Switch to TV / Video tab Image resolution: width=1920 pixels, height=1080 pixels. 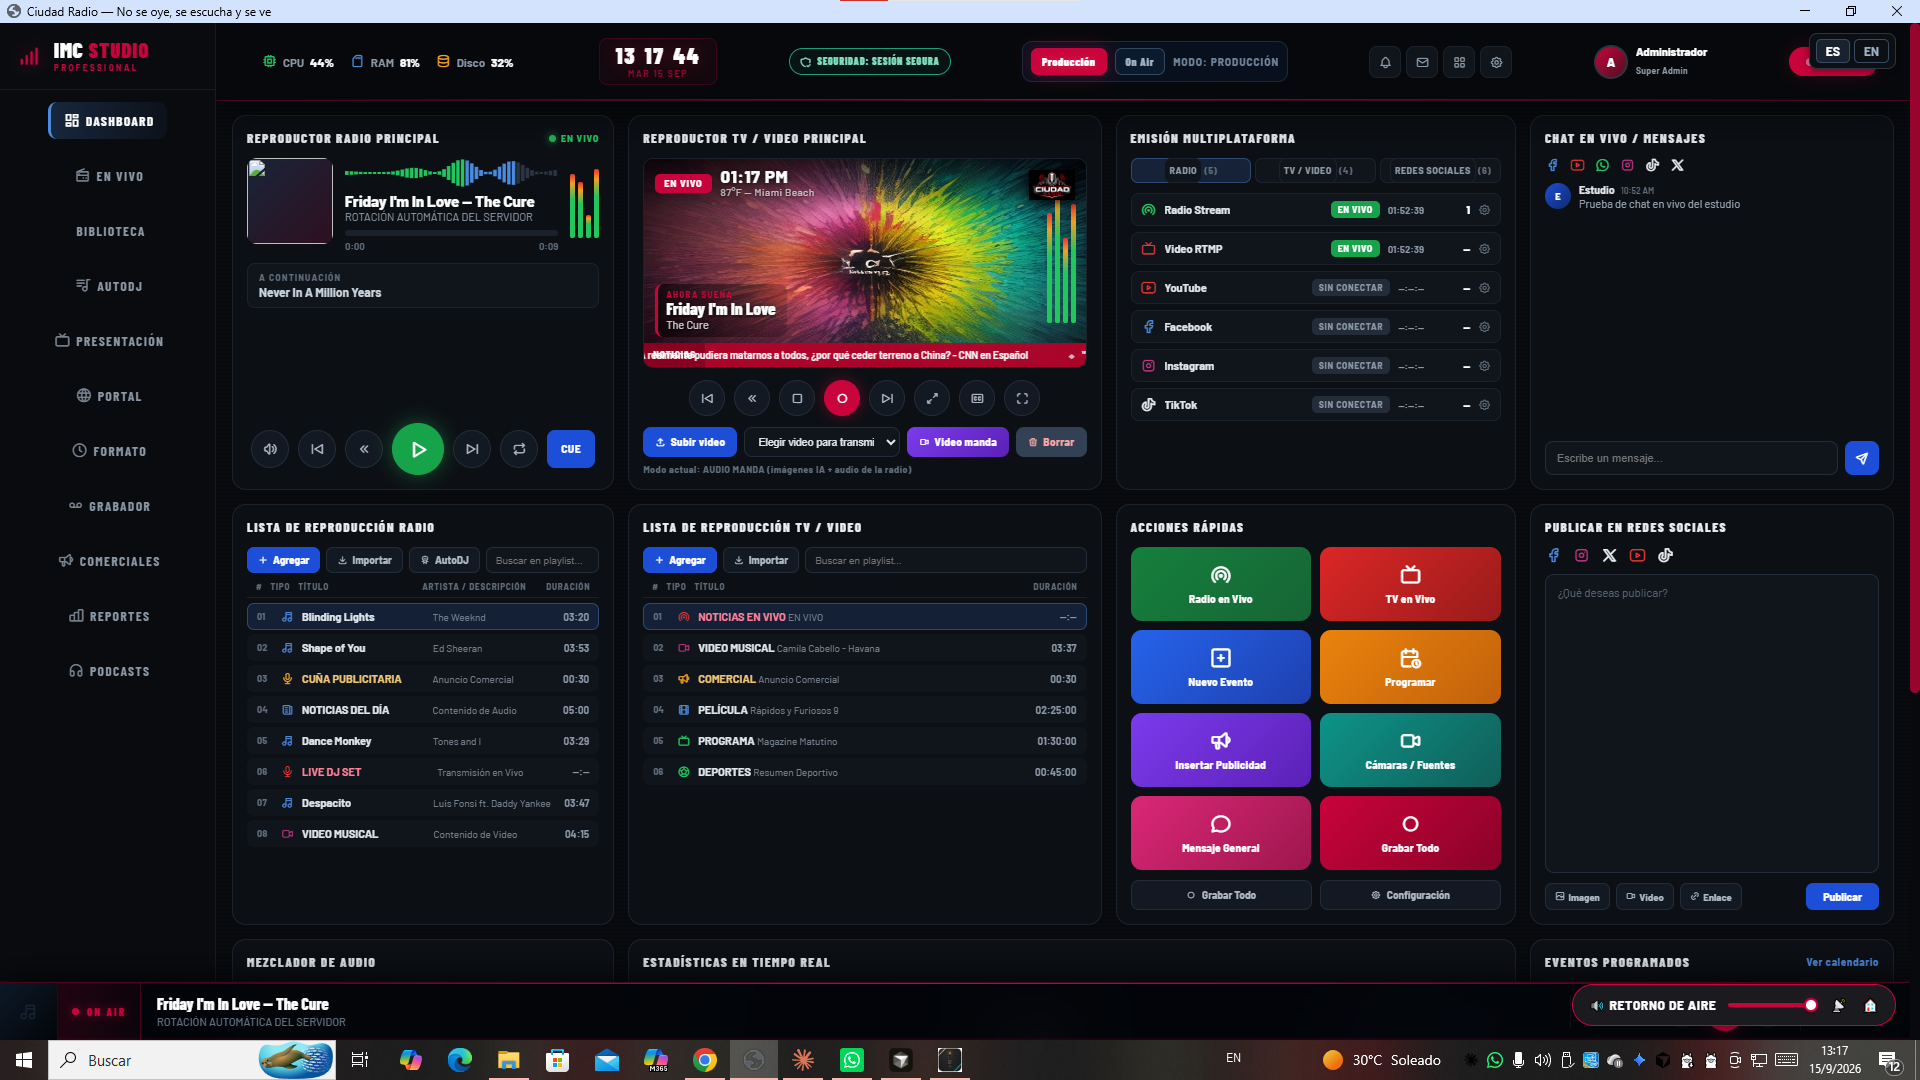pyautogui.click(x=1316, y=170)
